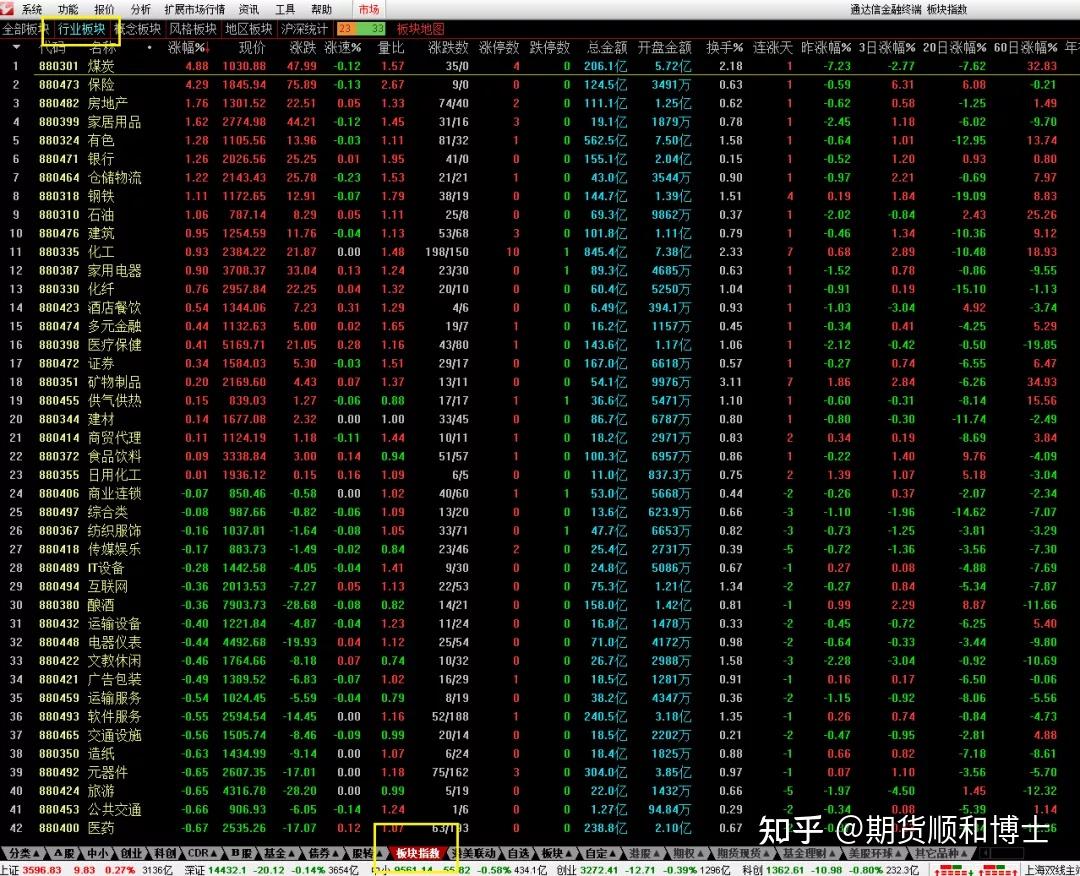Screen dimensions: 1080x876
Task: Expand the 分类 bottom tab menu
Action: tap(24, 853)
